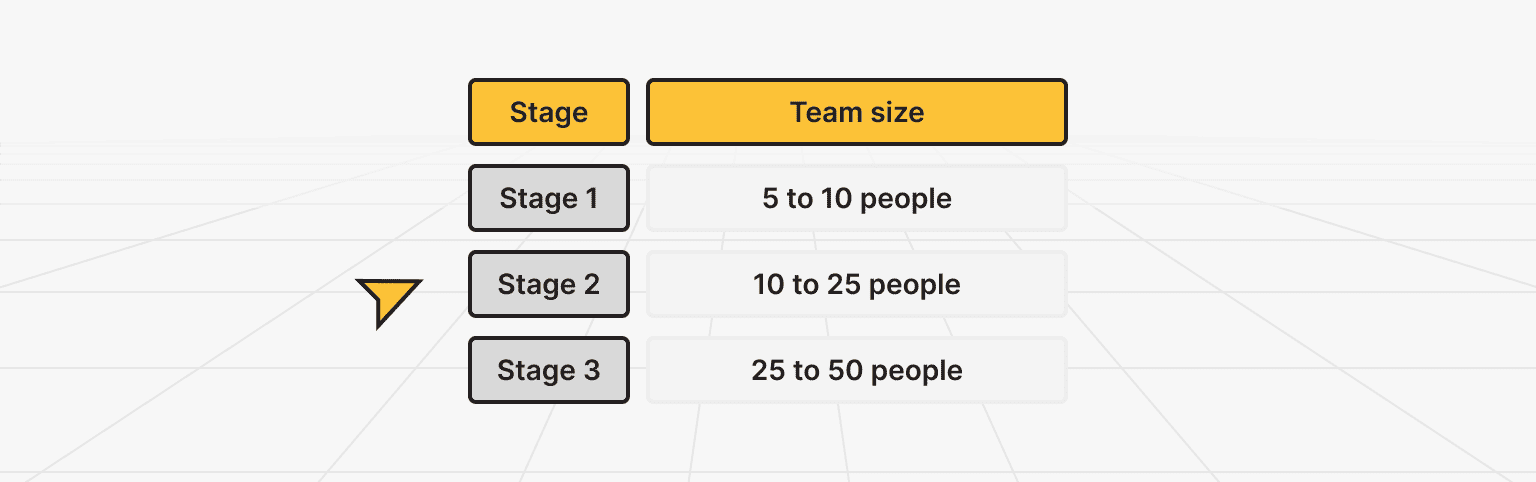Image resolution: width=1536 pixels, height=482 pixels.
Task: Choose the Stage 3 row label
Action: (549, 370)
